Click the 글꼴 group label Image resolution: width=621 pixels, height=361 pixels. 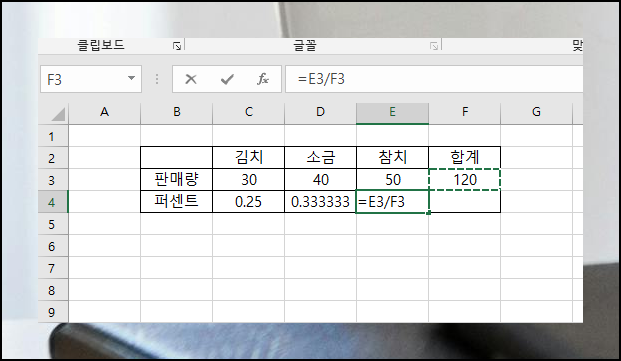click(305, 45)
